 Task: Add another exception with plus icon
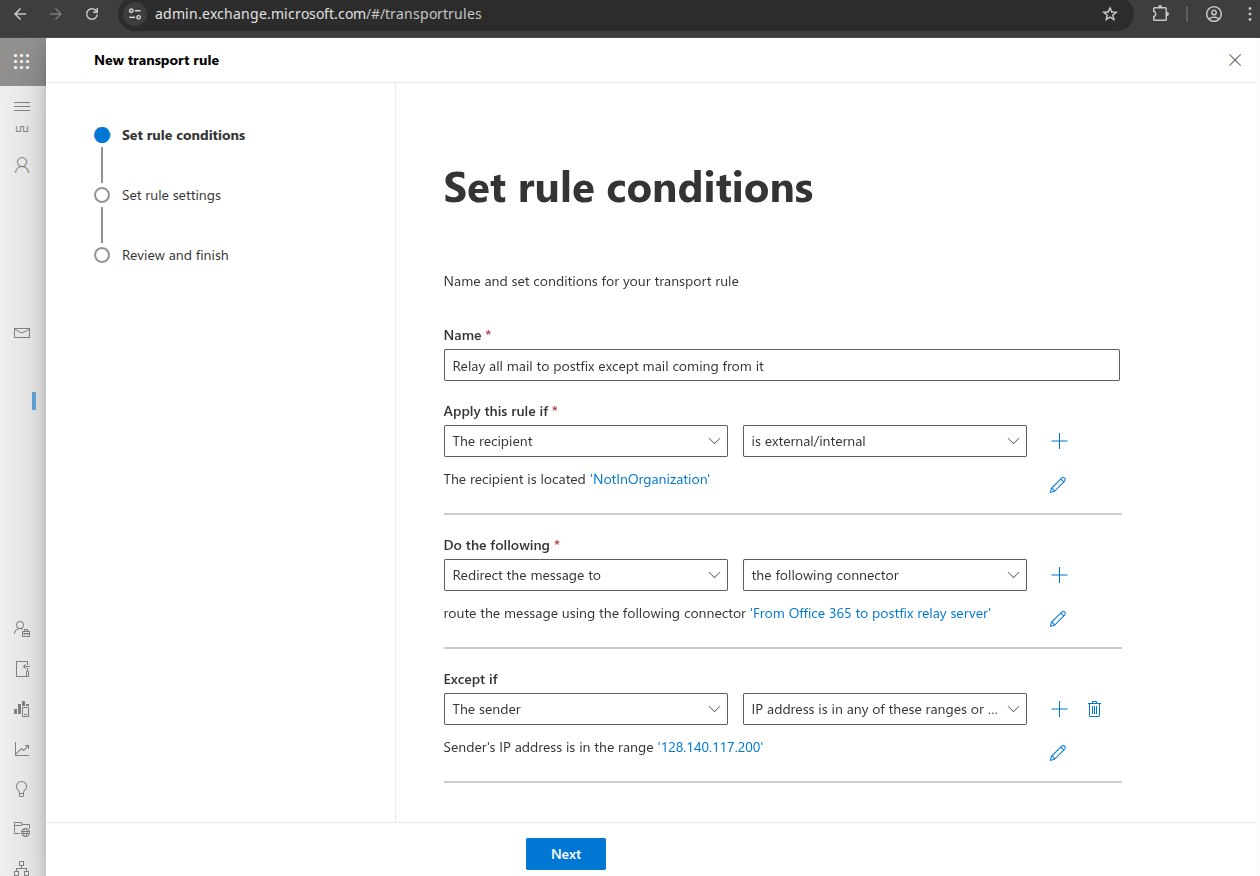(1060, 709)
